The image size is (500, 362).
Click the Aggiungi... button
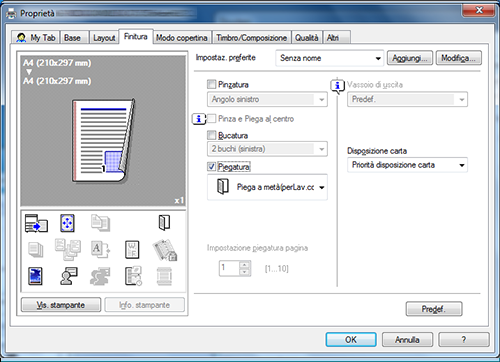(x=410, y=58)
